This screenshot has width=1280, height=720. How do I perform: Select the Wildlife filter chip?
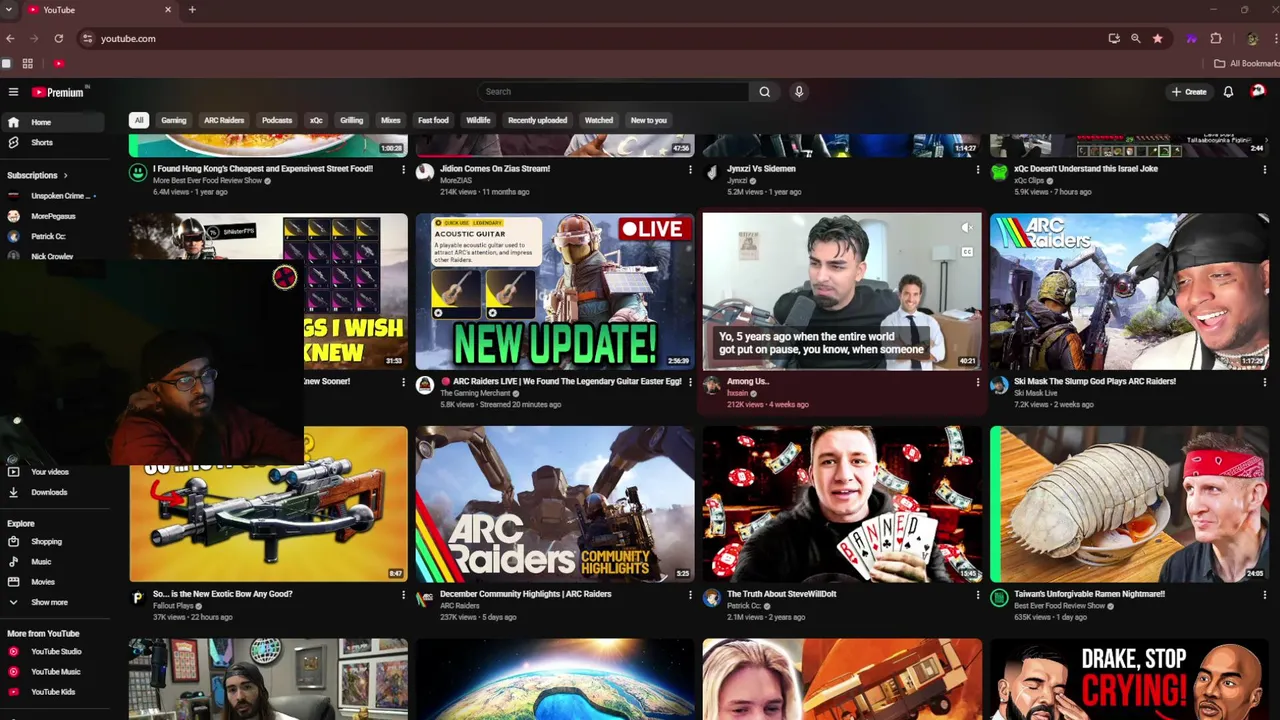point(478,120)
